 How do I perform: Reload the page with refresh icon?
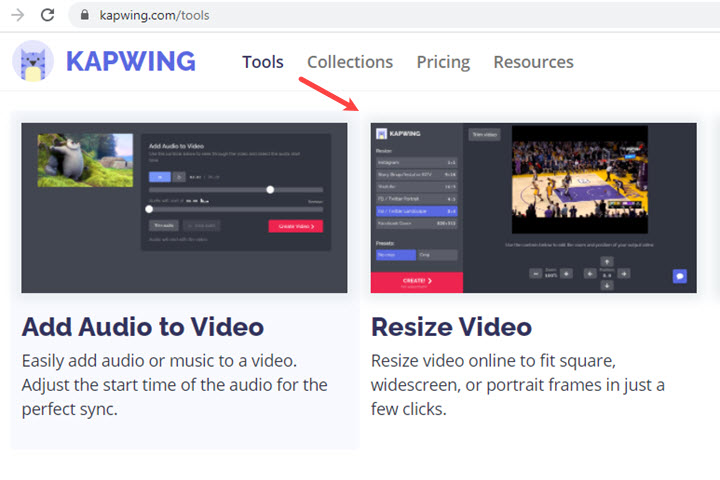pos(47,15)
